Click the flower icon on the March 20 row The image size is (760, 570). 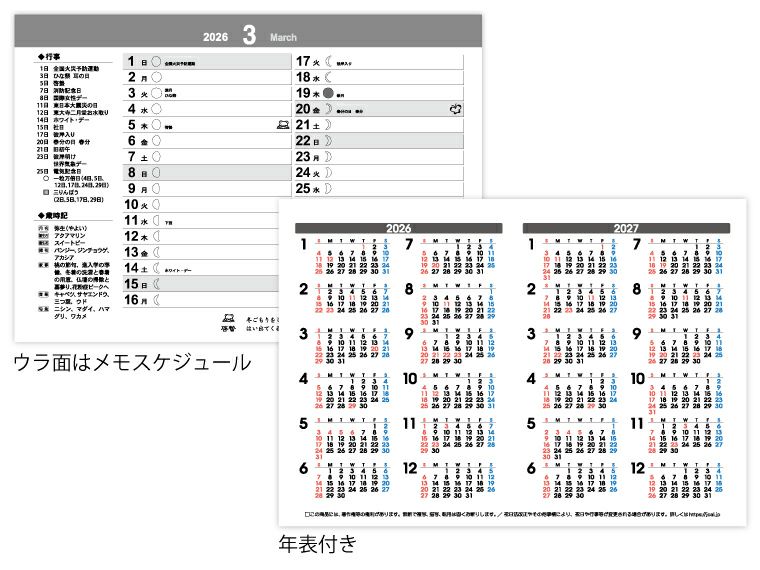pyautogui.click(x=456, y=109)
